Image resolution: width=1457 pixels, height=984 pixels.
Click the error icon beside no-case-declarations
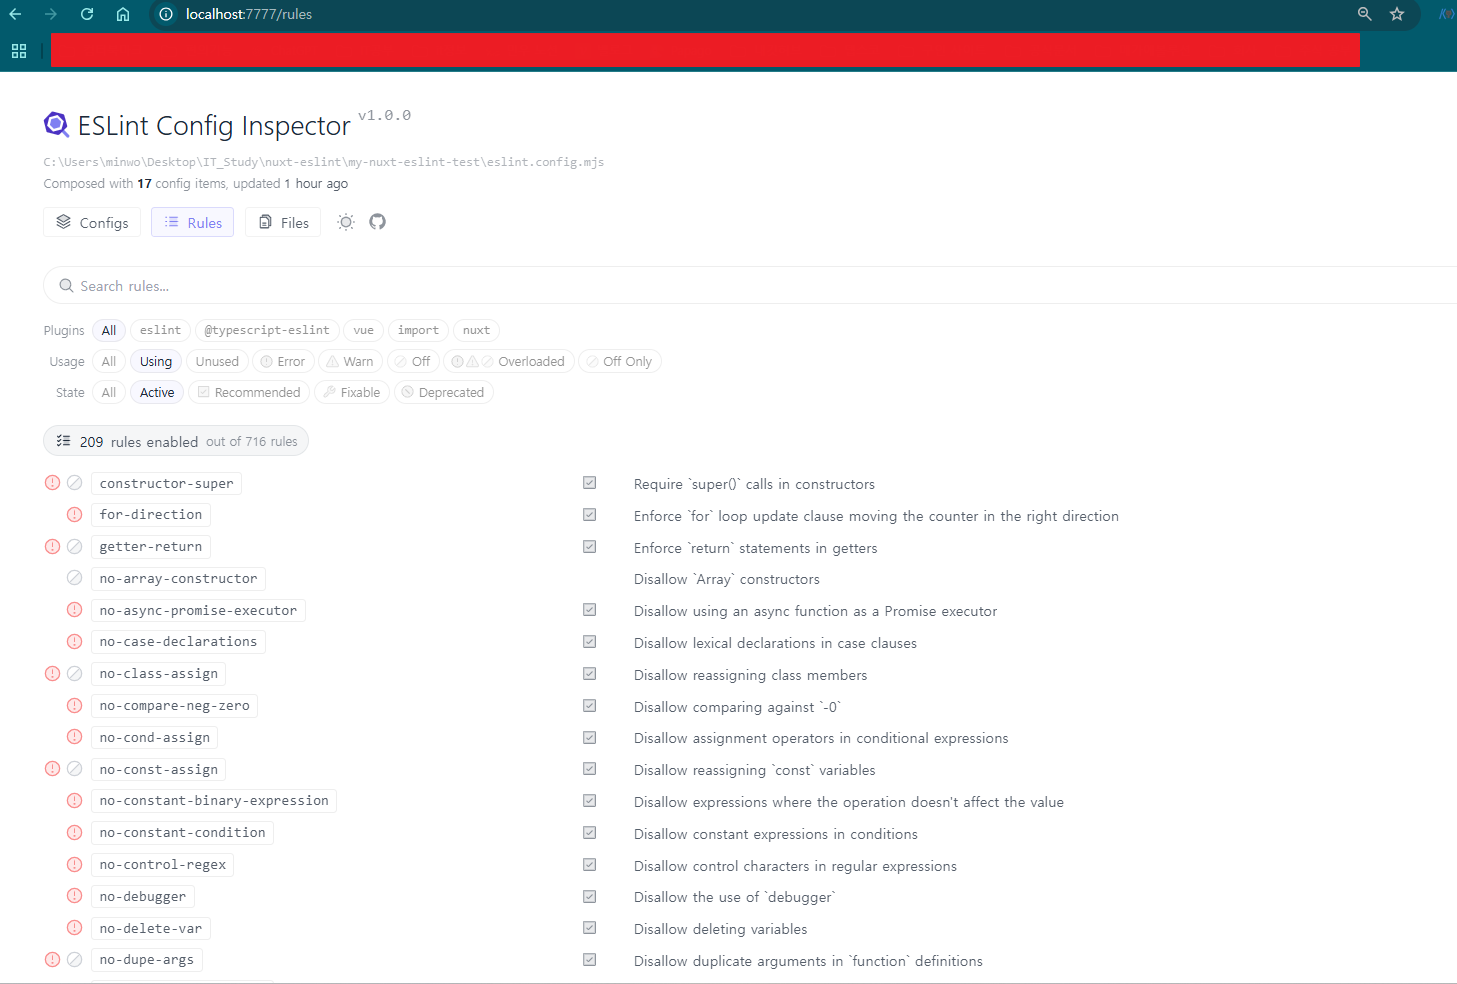pyautogui.click(x=74, y=641)
